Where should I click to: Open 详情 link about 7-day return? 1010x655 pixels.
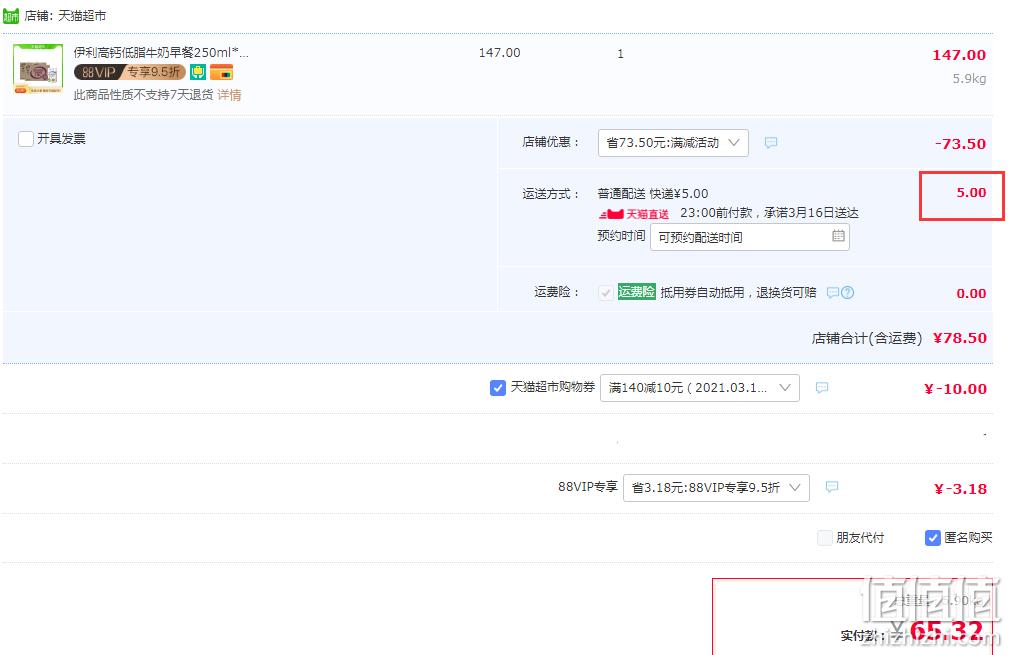coord(229,95)
